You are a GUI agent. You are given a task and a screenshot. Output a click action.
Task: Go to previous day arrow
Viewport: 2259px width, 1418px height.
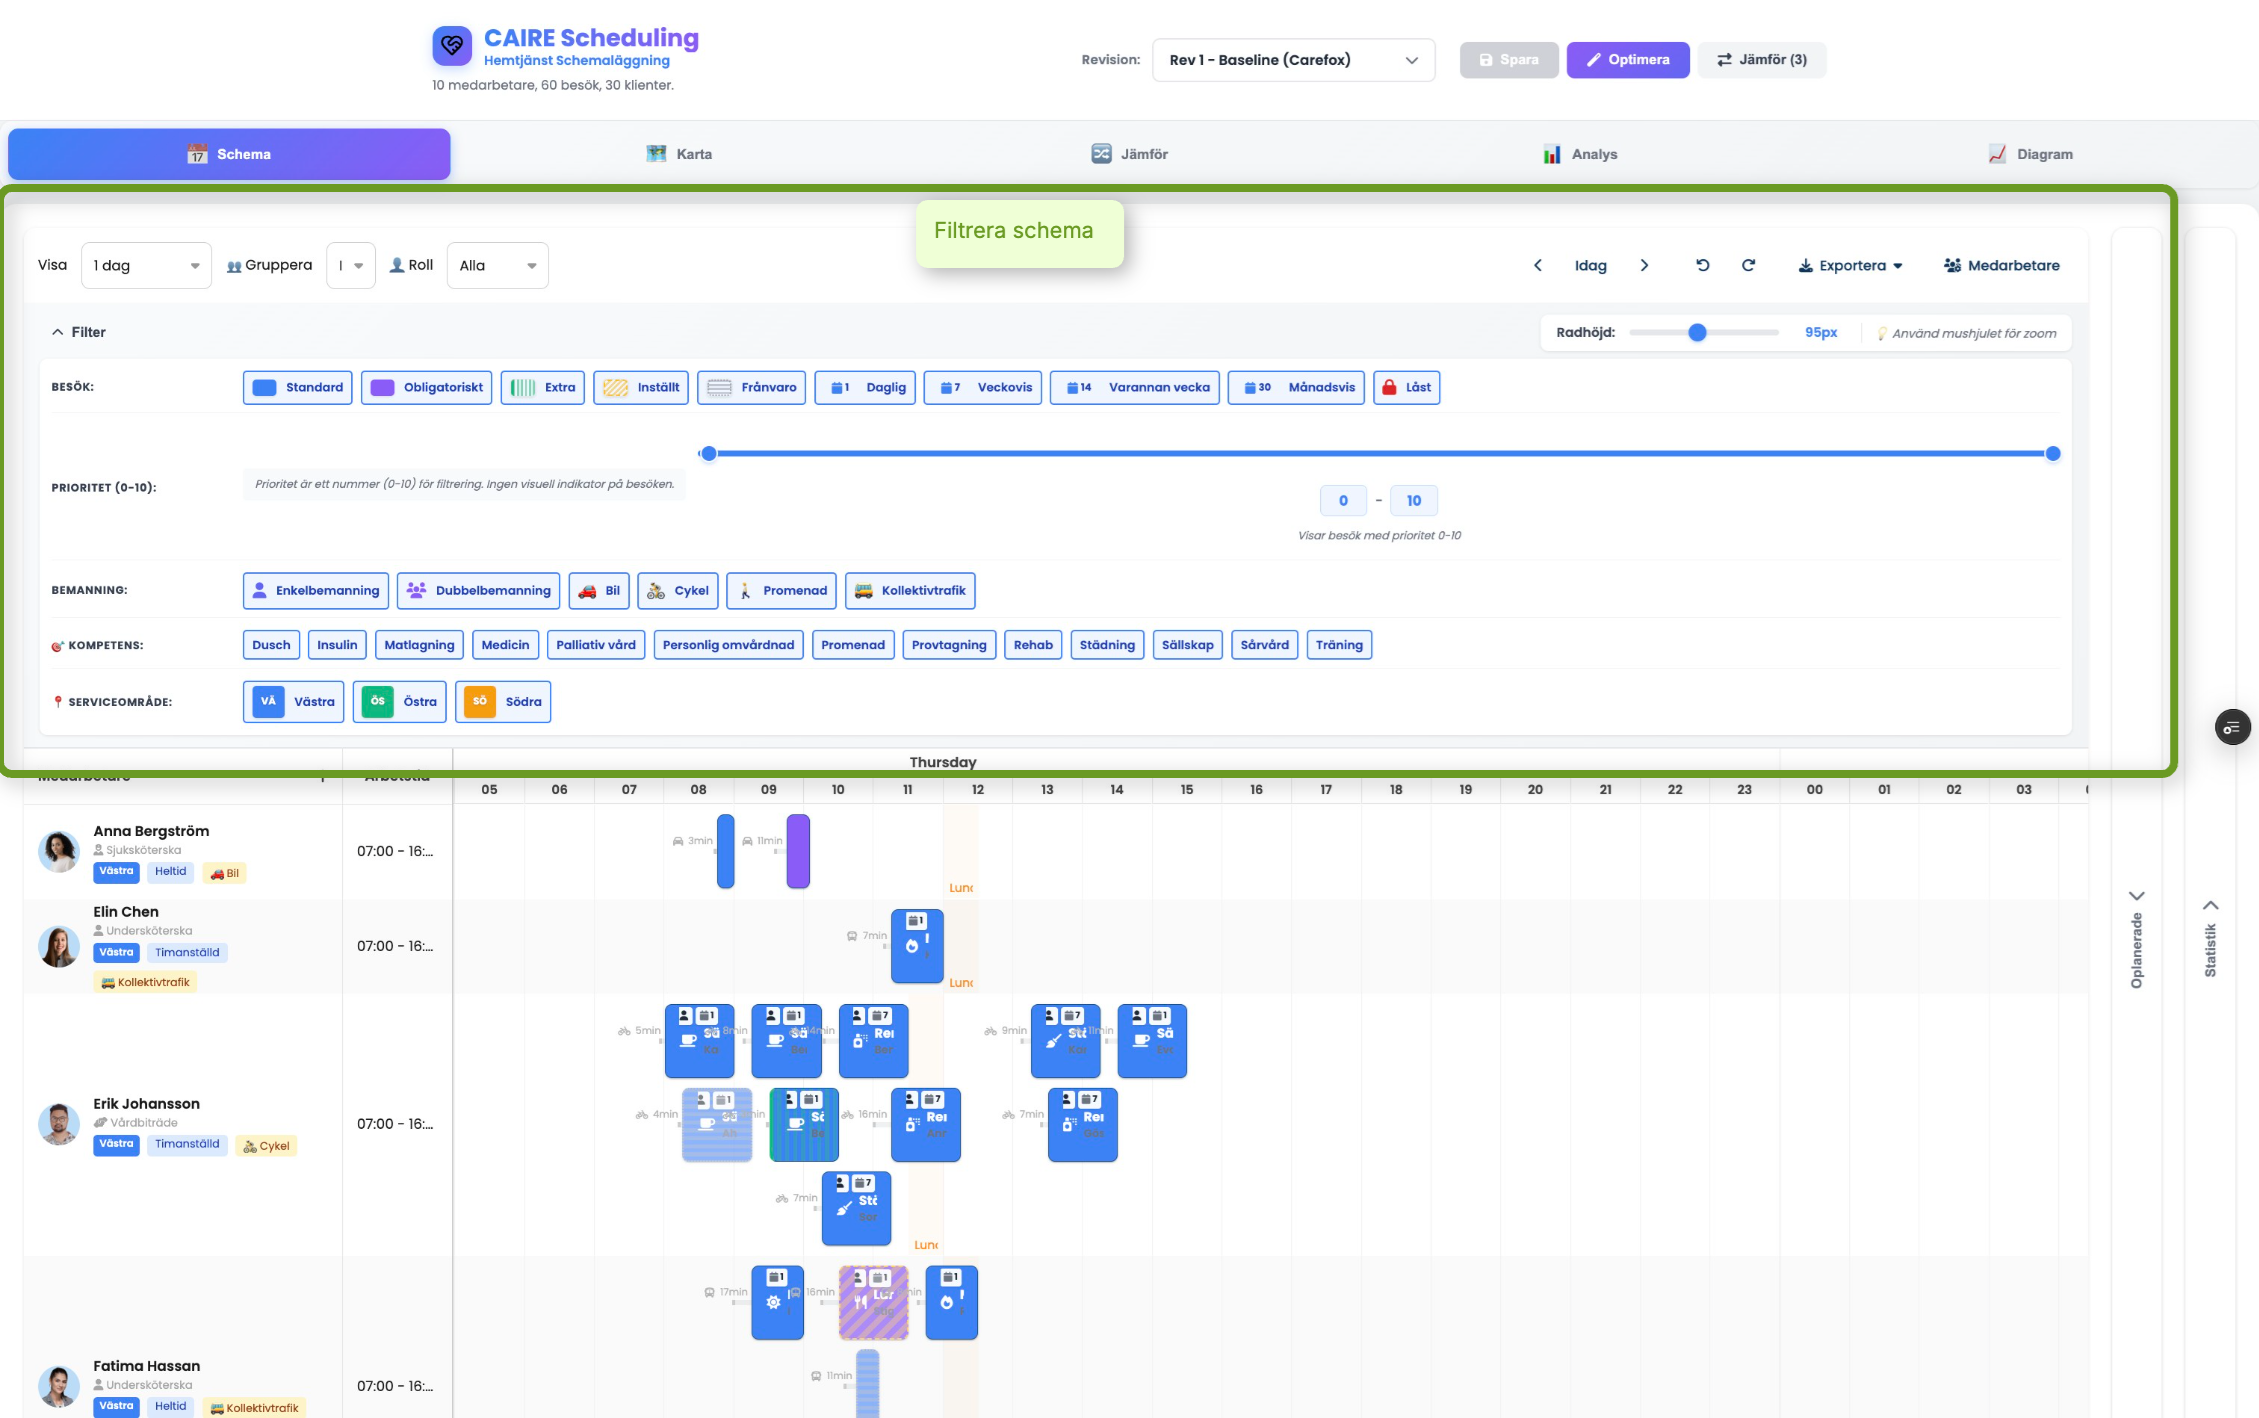[x=1538, y=265]
